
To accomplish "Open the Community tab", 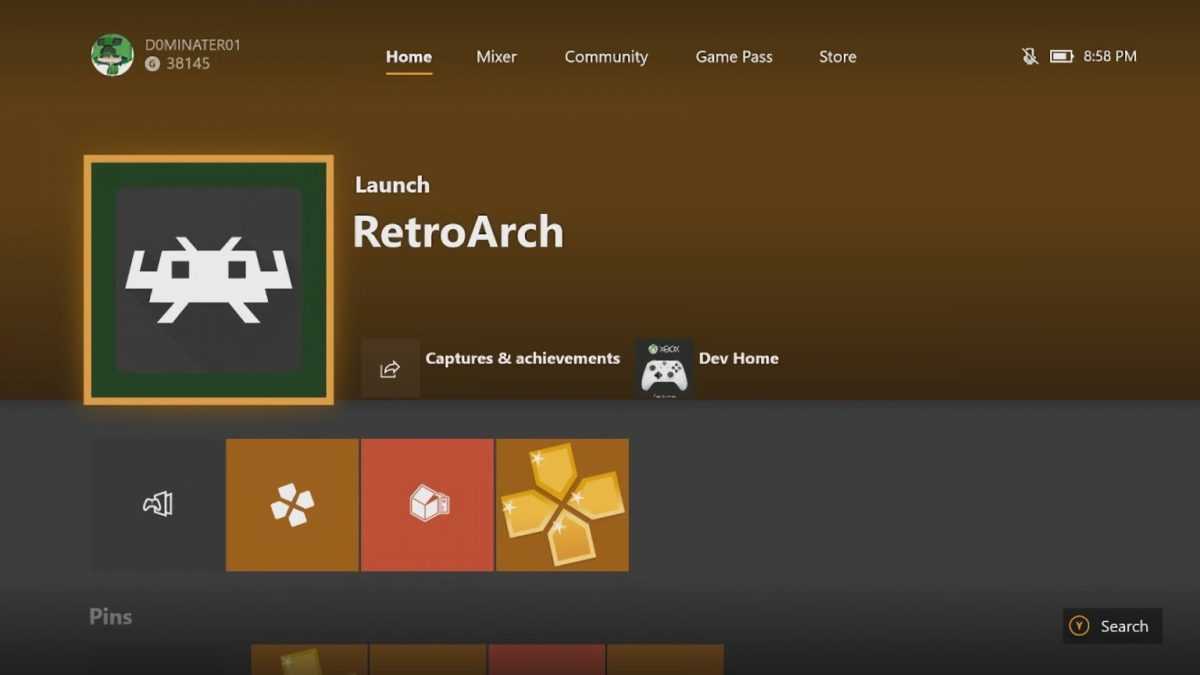I will pyautogui.click(x=606, y=57).
